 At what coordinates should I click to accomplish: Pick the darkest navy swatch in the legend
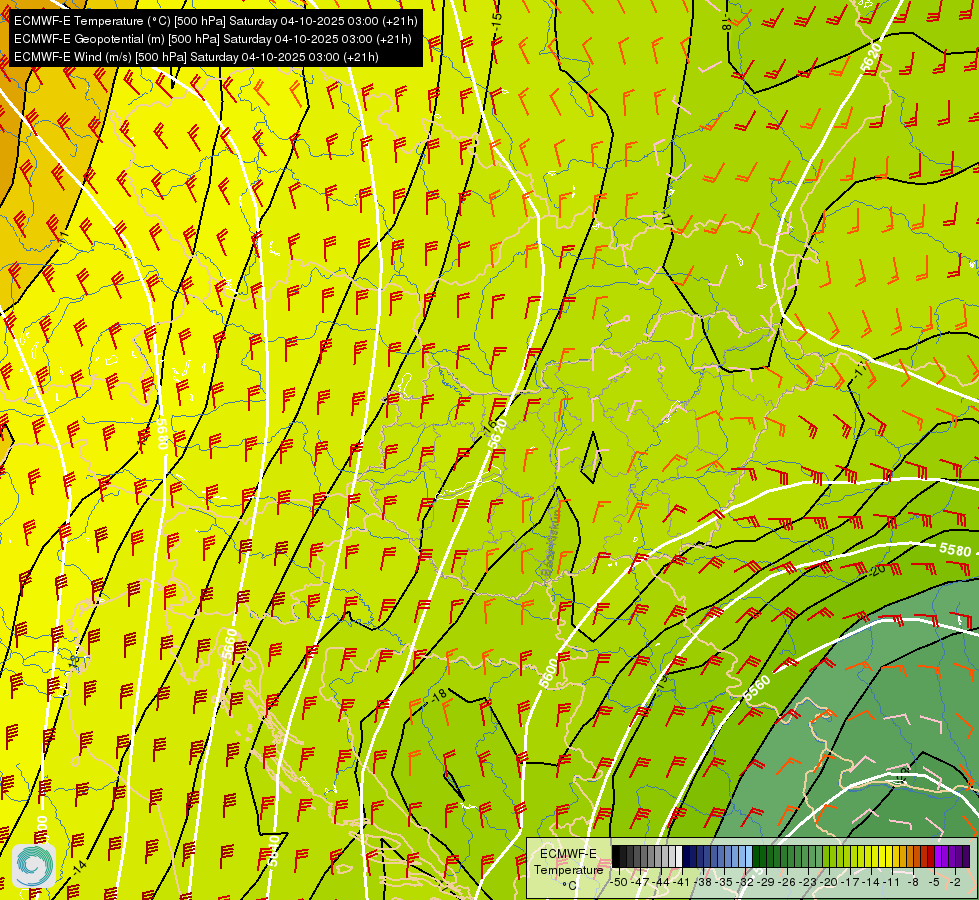[686, 856]
